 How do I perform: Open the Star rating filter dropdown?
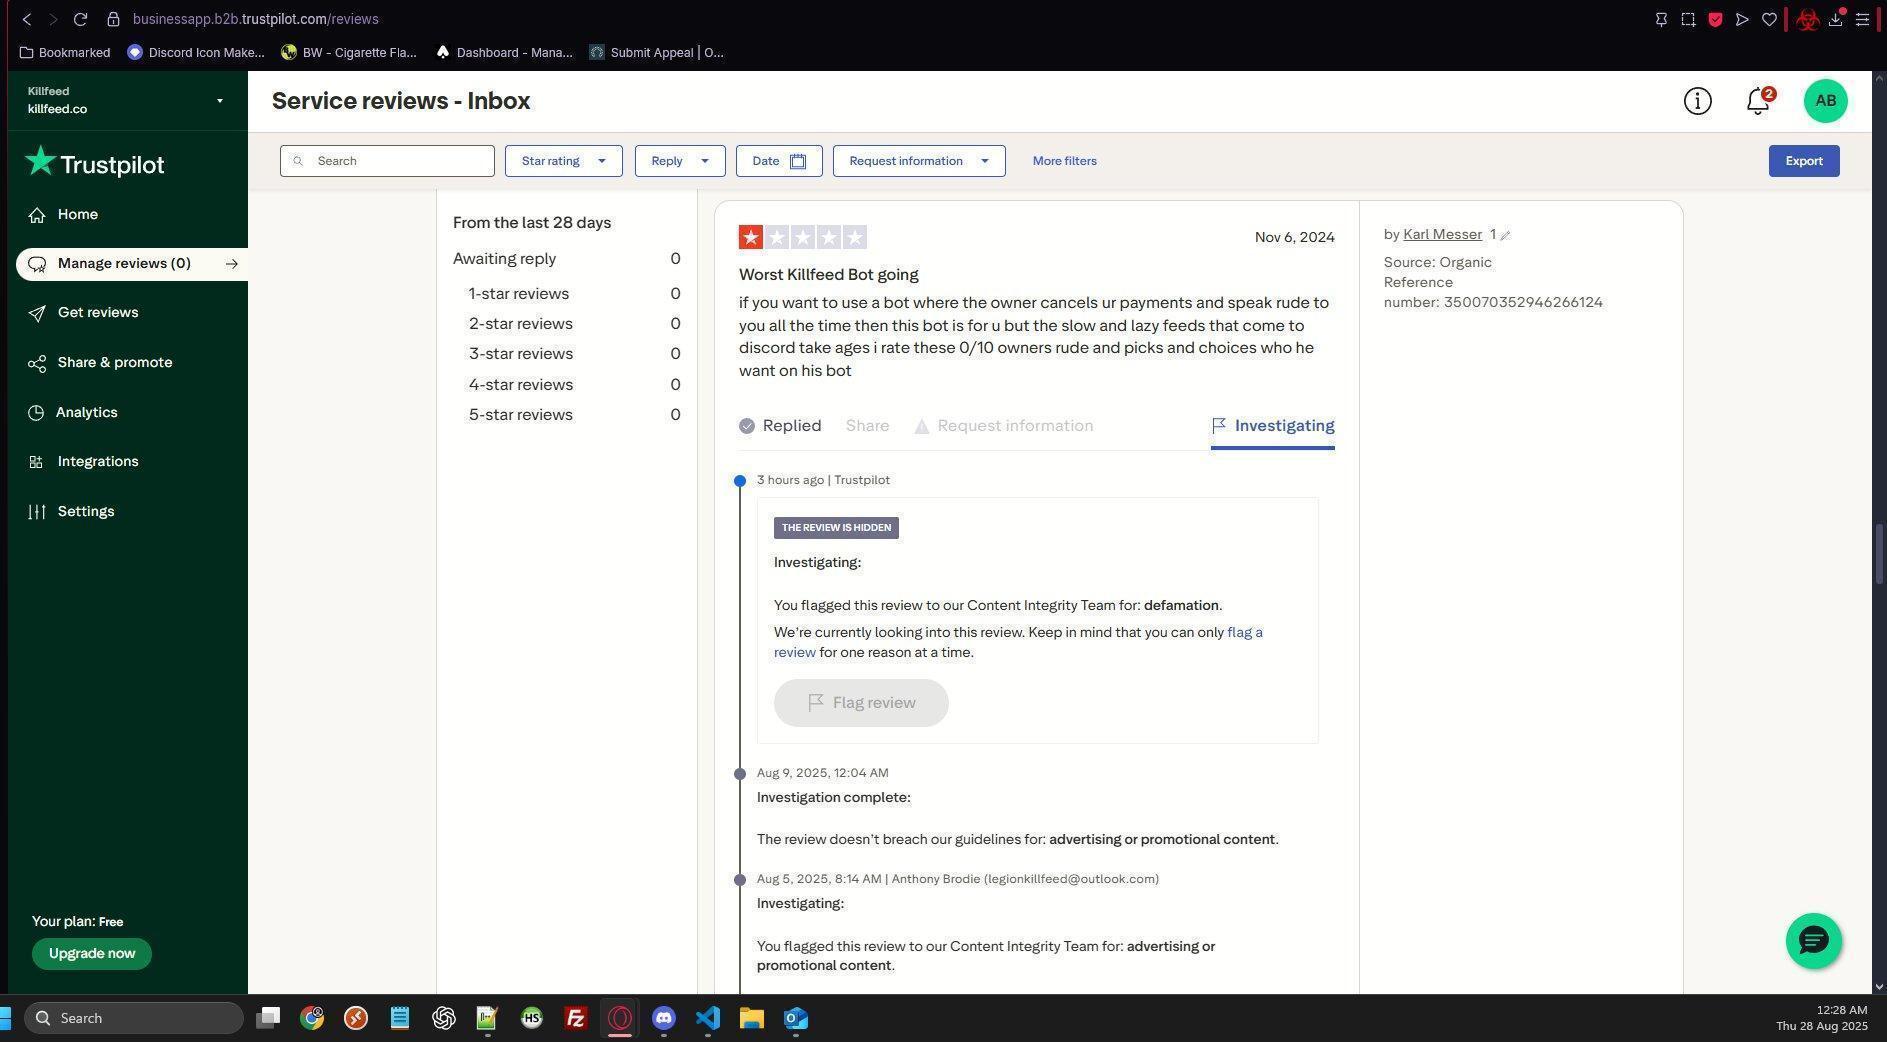coord(563,161)
